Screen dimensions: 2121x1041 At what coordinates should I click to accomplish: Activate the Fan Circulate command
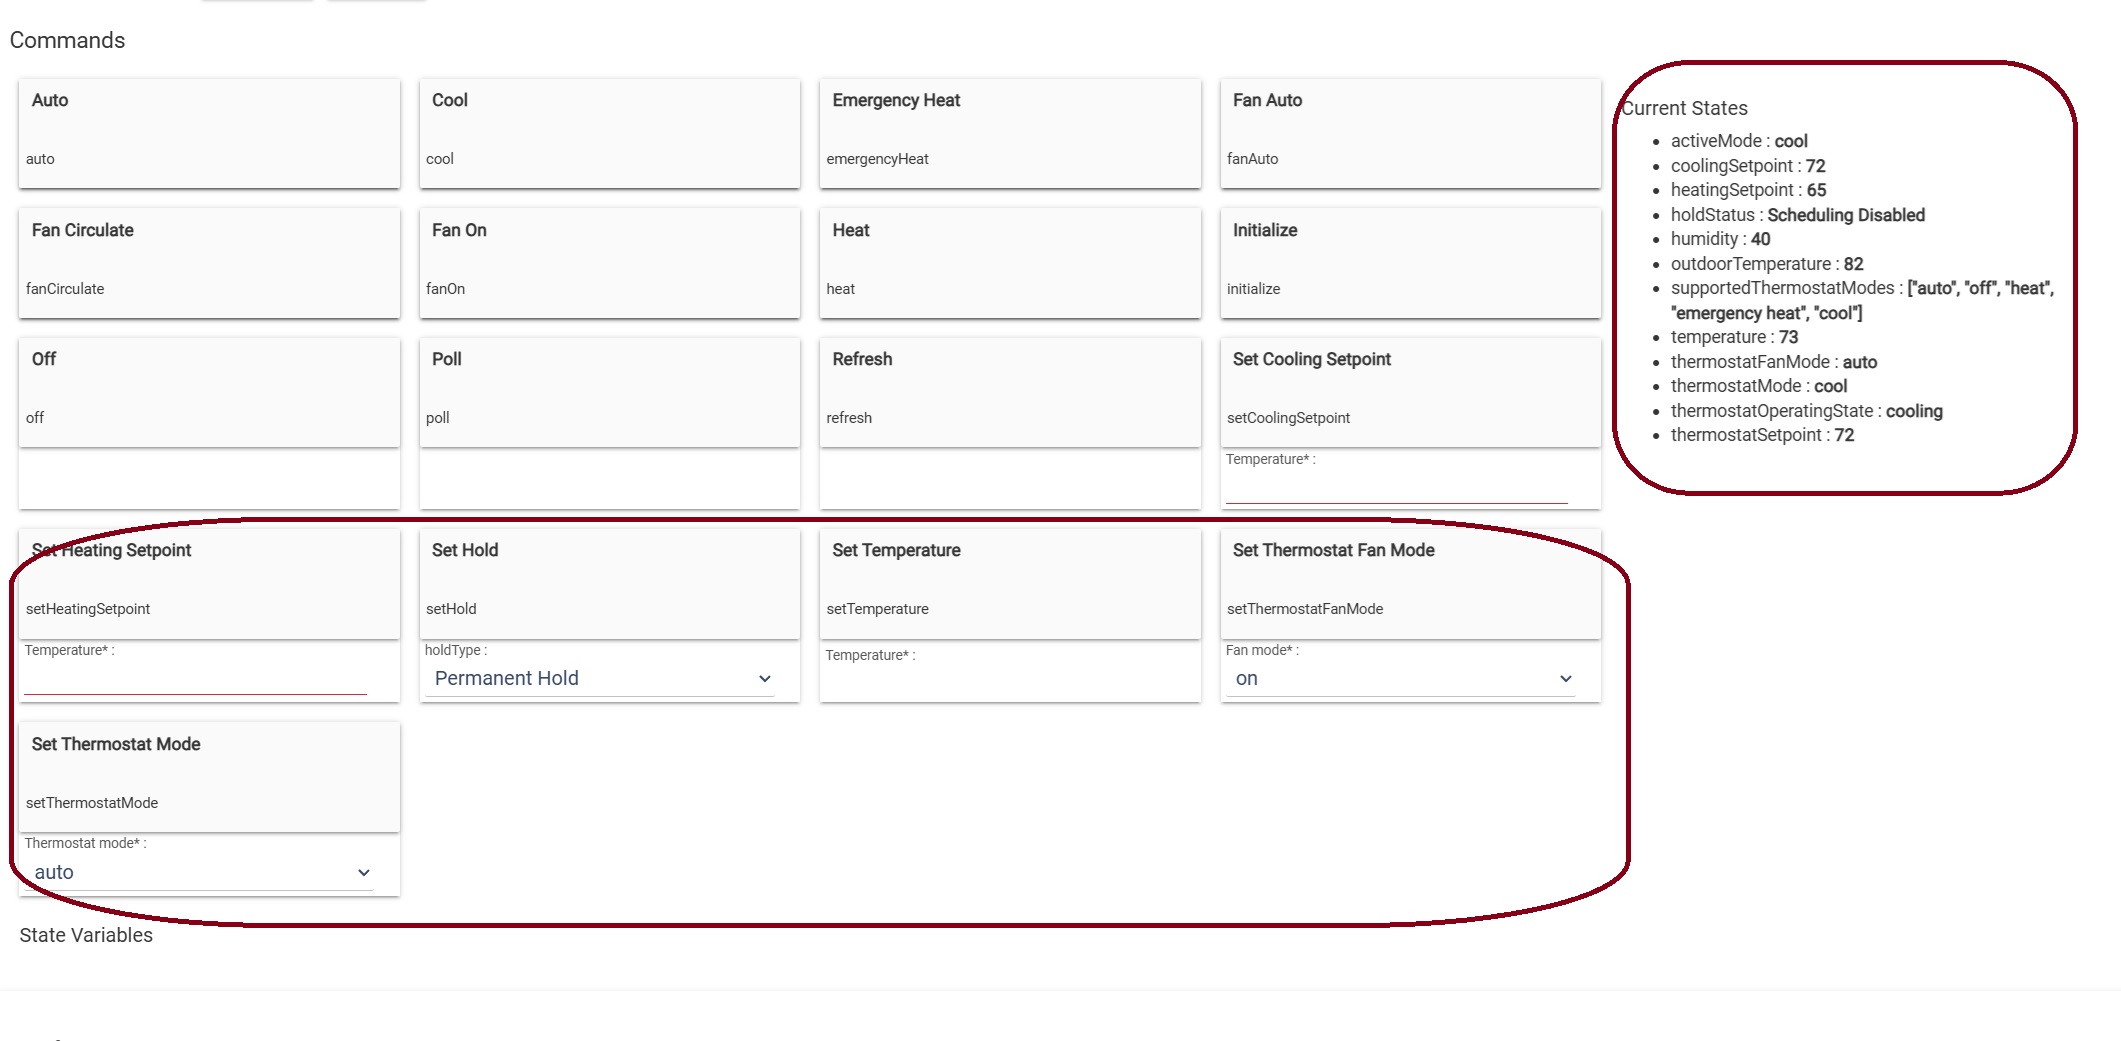(209, 262)
